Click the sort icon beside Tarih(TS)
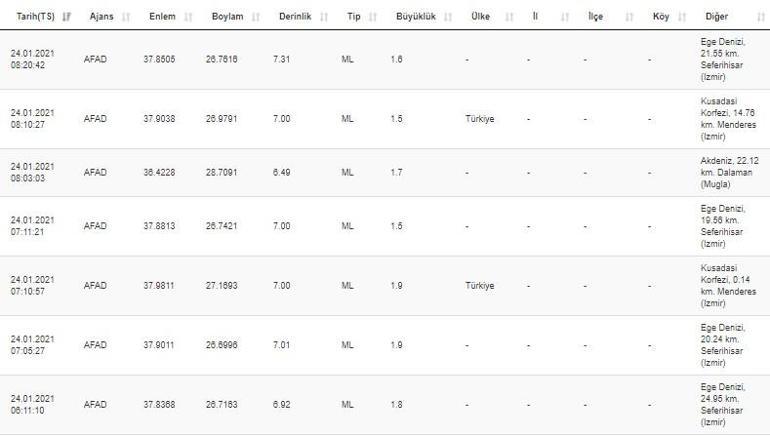The image size is (770, 436). pyautogui.click(x=66, y=17)
